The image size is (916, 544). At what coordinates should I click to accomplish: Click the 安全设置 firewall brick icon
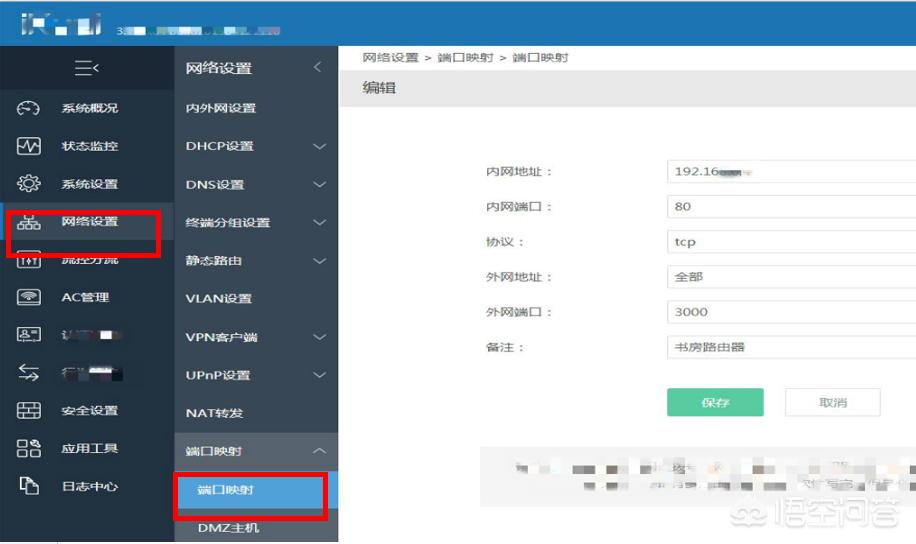29,411
